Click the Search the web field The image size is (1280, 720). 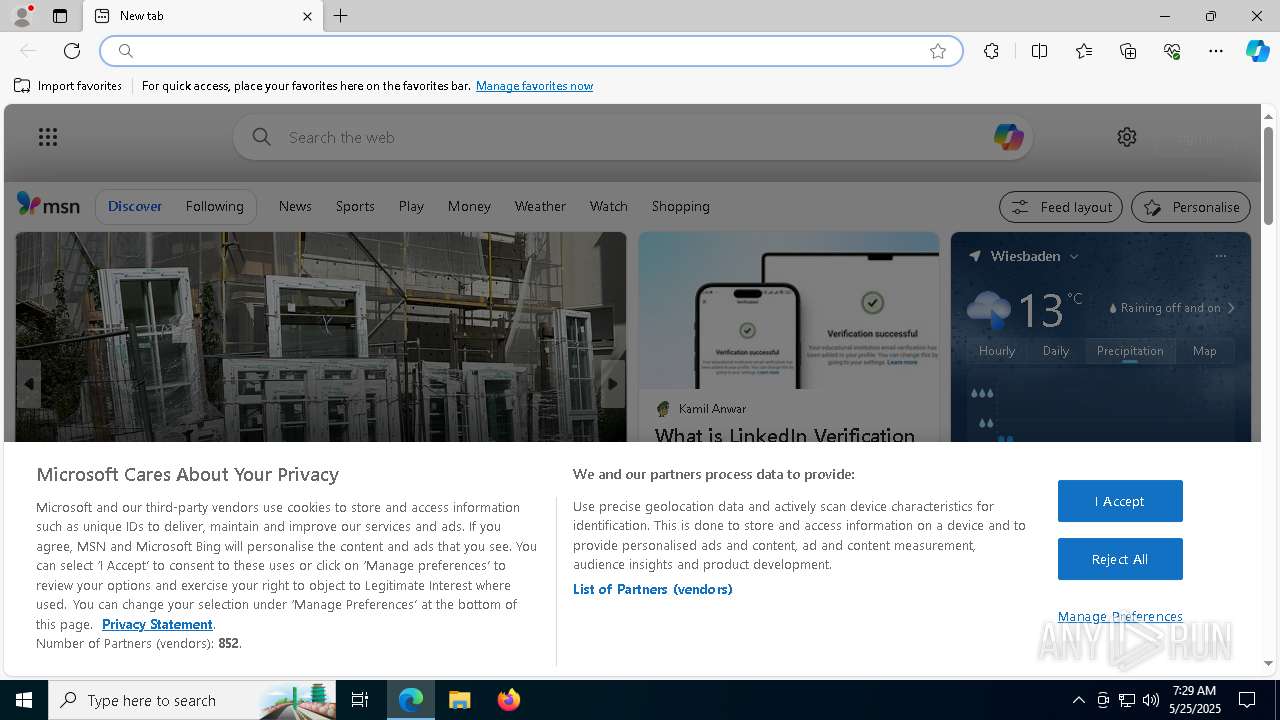coord(633,137)
